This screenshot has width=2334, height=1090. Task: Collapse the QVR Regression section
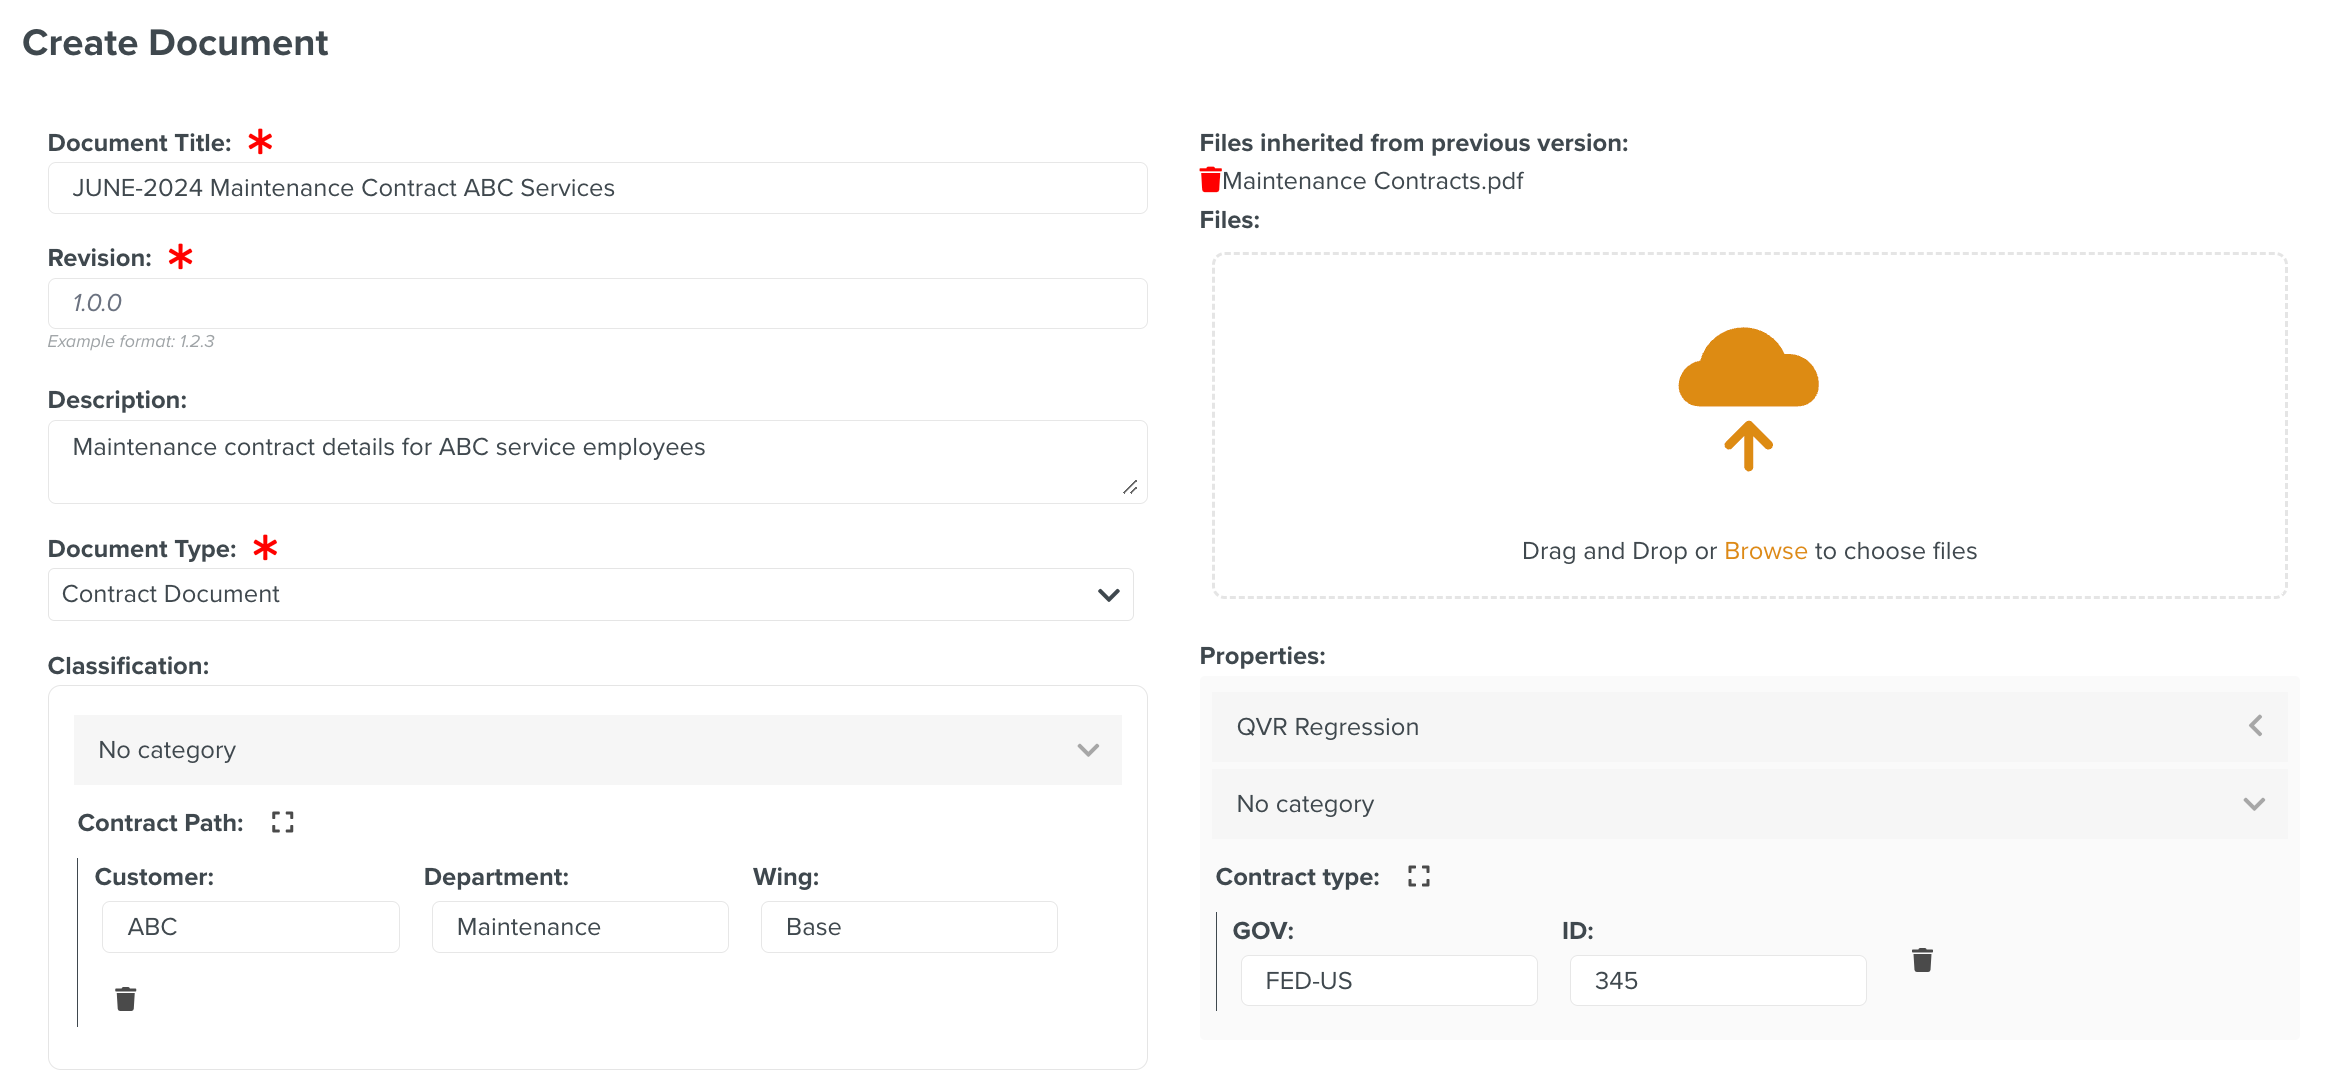point(2255,726)
